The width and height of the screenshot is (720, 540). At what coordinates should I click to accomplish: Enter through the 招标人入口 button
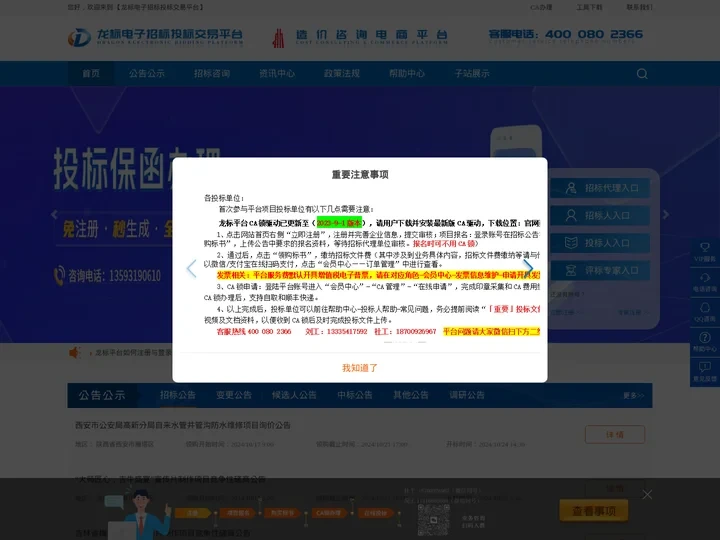(x=600, y=215)
